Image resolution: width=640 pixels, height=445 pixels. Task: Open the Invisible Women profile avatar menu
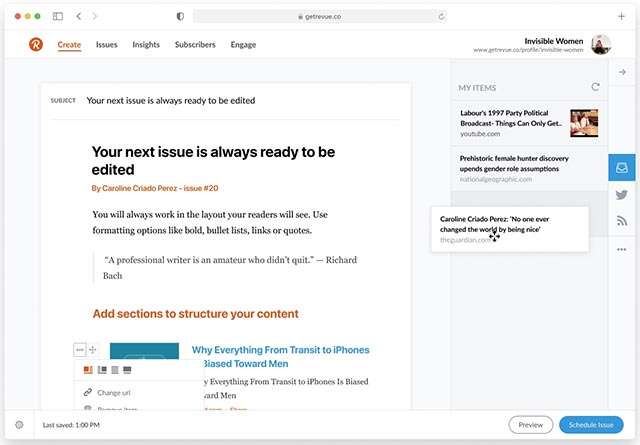coord(601,44)
